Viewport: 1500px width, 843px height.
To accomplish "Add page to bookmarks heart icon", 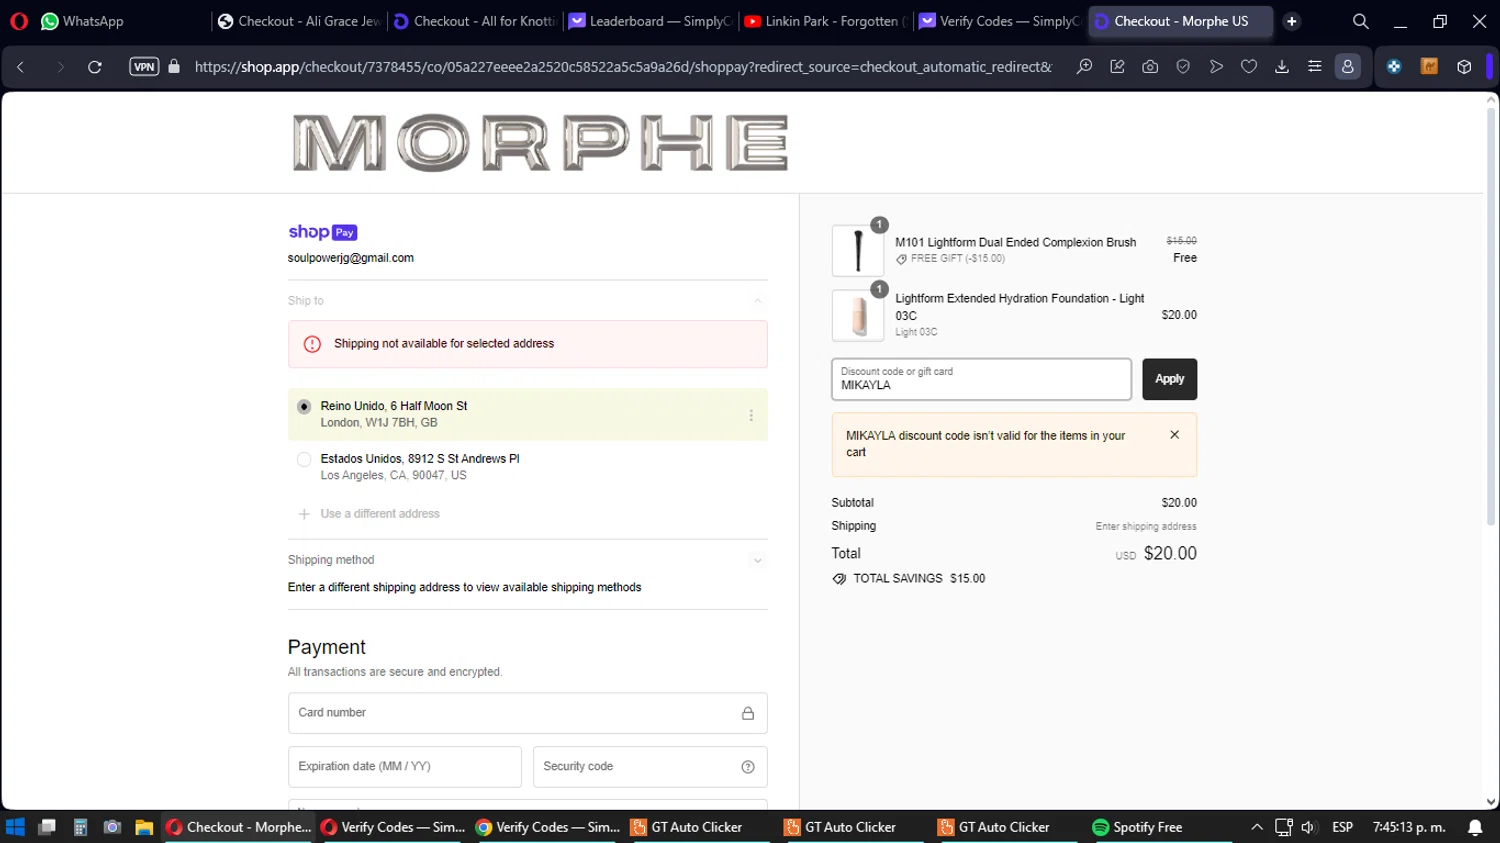I will pos(1249,67).
